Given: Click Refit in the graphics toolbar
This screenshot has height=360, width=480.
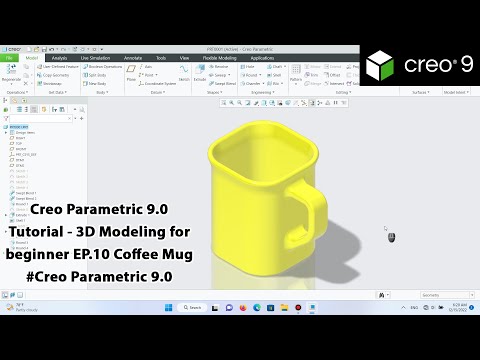Looking at the screenshot, I should pos(224,103).
